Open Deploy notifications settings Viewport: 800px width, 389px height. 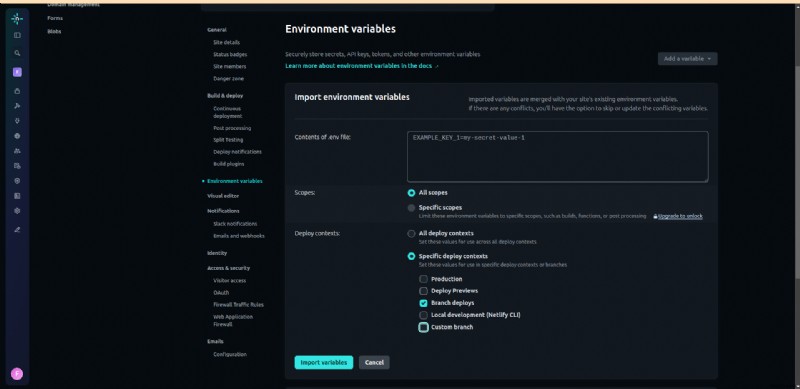click(x=237, y=152)
